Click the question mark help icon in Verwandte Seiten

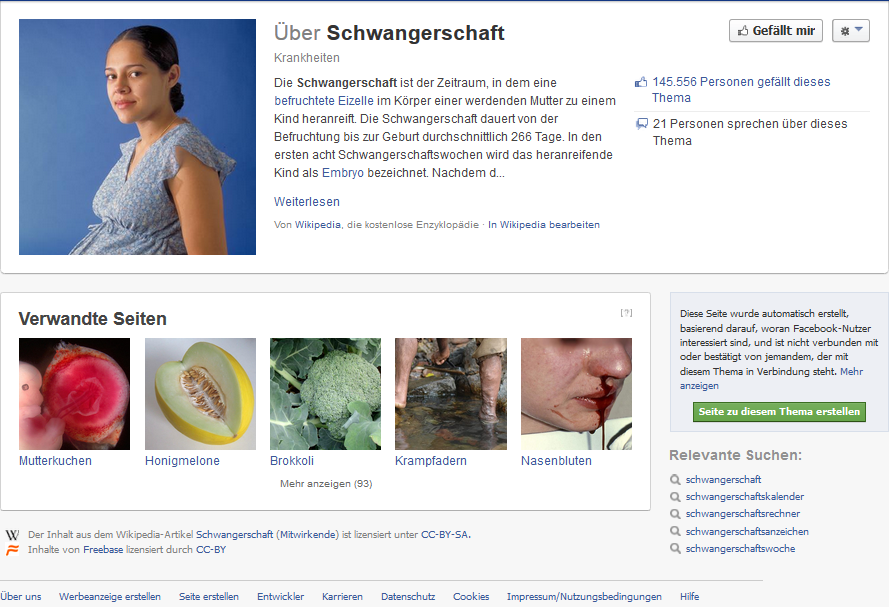point(626,312)
